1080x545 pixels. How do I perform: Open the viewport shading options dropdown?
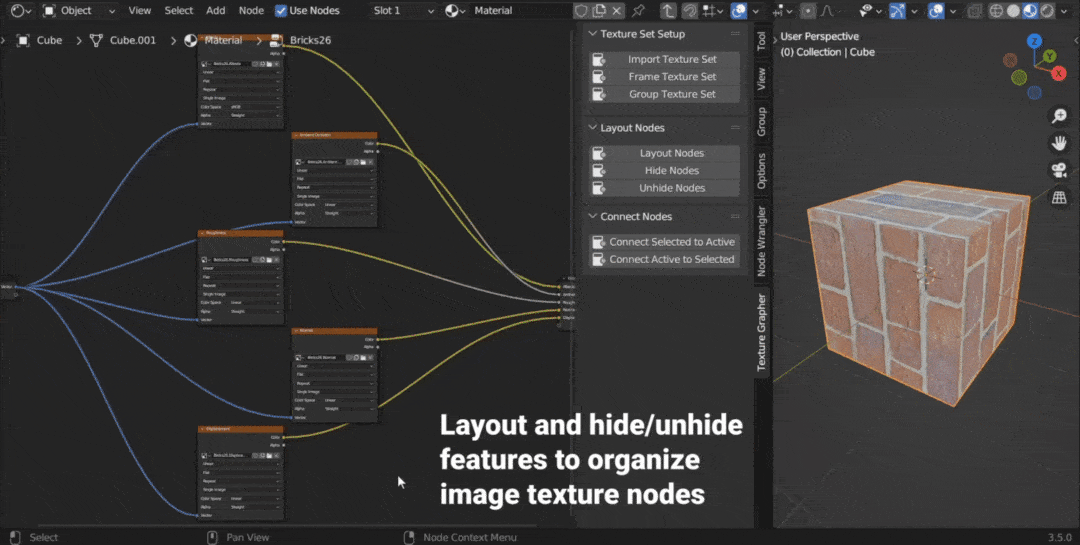click(1065, 10)
